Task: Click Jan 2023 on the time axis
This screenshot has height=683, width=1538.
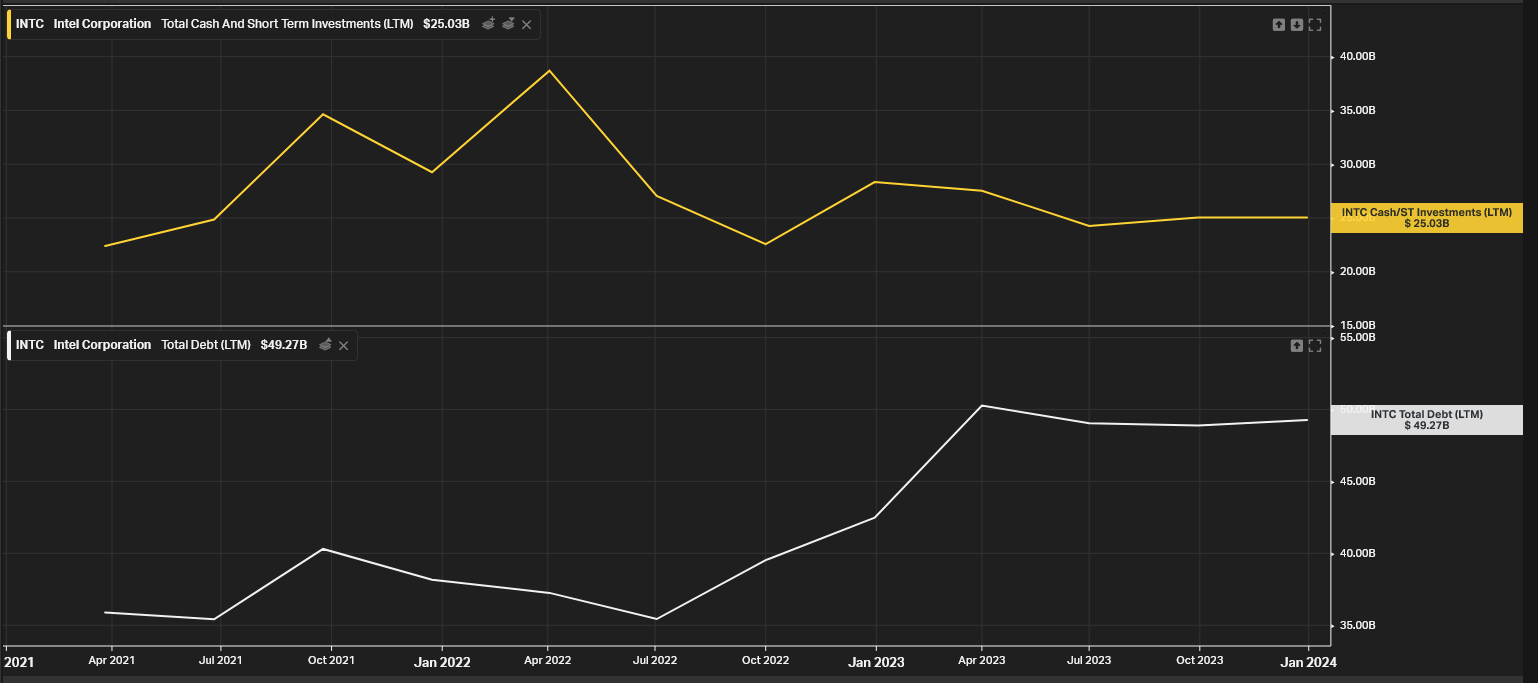Action: [876, 662]
